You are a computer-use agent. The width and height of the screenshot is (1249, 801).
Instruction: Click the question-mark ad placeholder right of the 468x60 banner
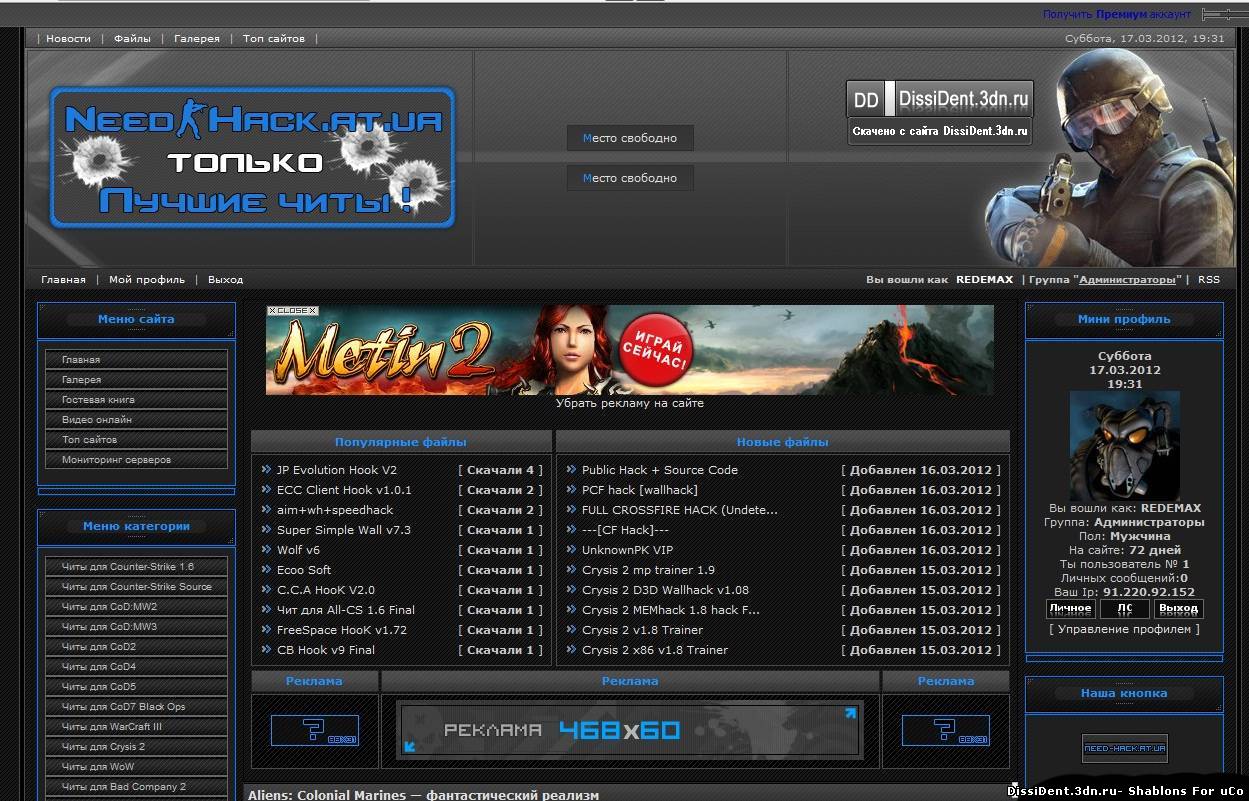tap(945, 730)
